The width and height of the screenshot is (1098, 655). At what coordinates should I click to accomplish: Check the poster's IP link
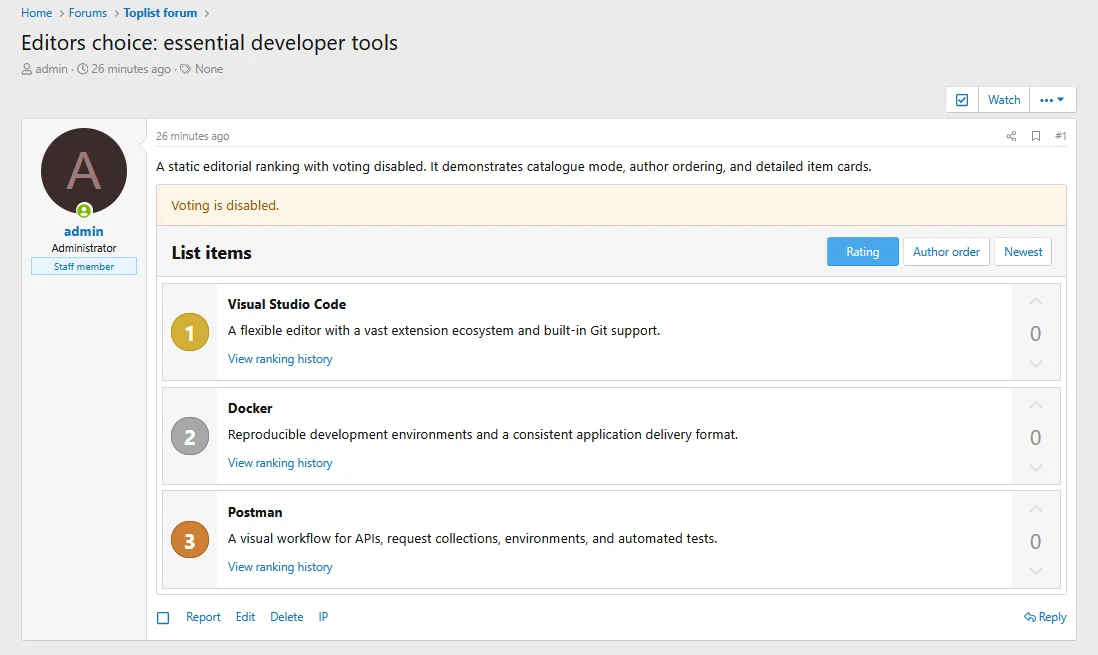(x=323, y=616)
